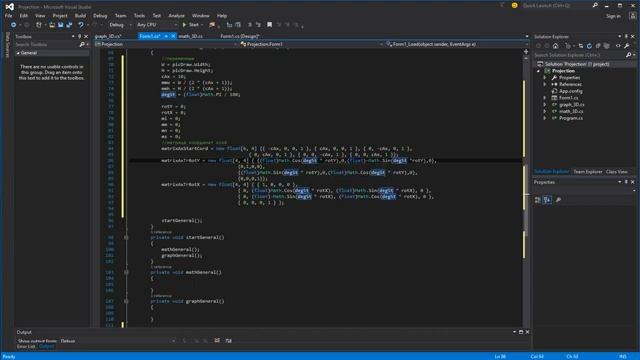Start debugging with the Start button
The image size is (640, 360).
191,25
